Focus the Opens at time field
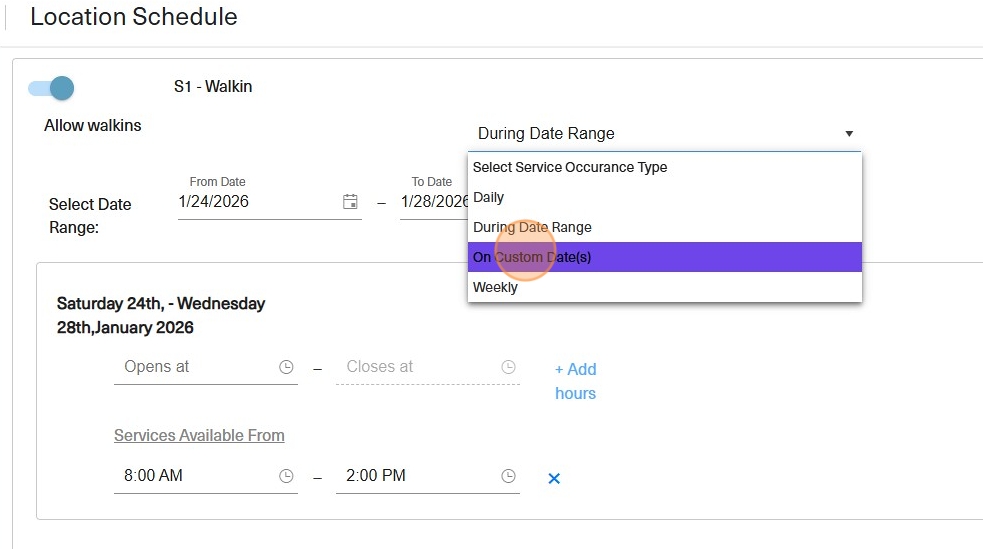The width and height of the screenshot is (983, 549). 195,367
